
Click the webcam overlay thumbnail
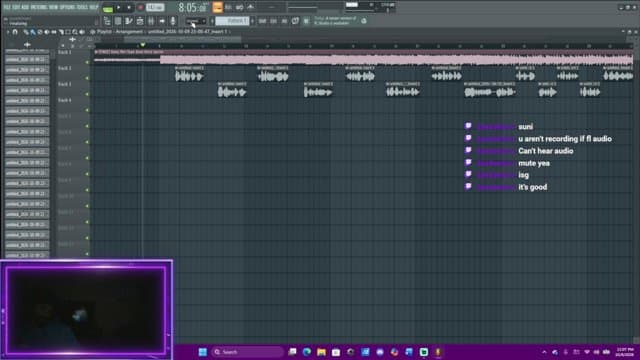coord(86,309)
